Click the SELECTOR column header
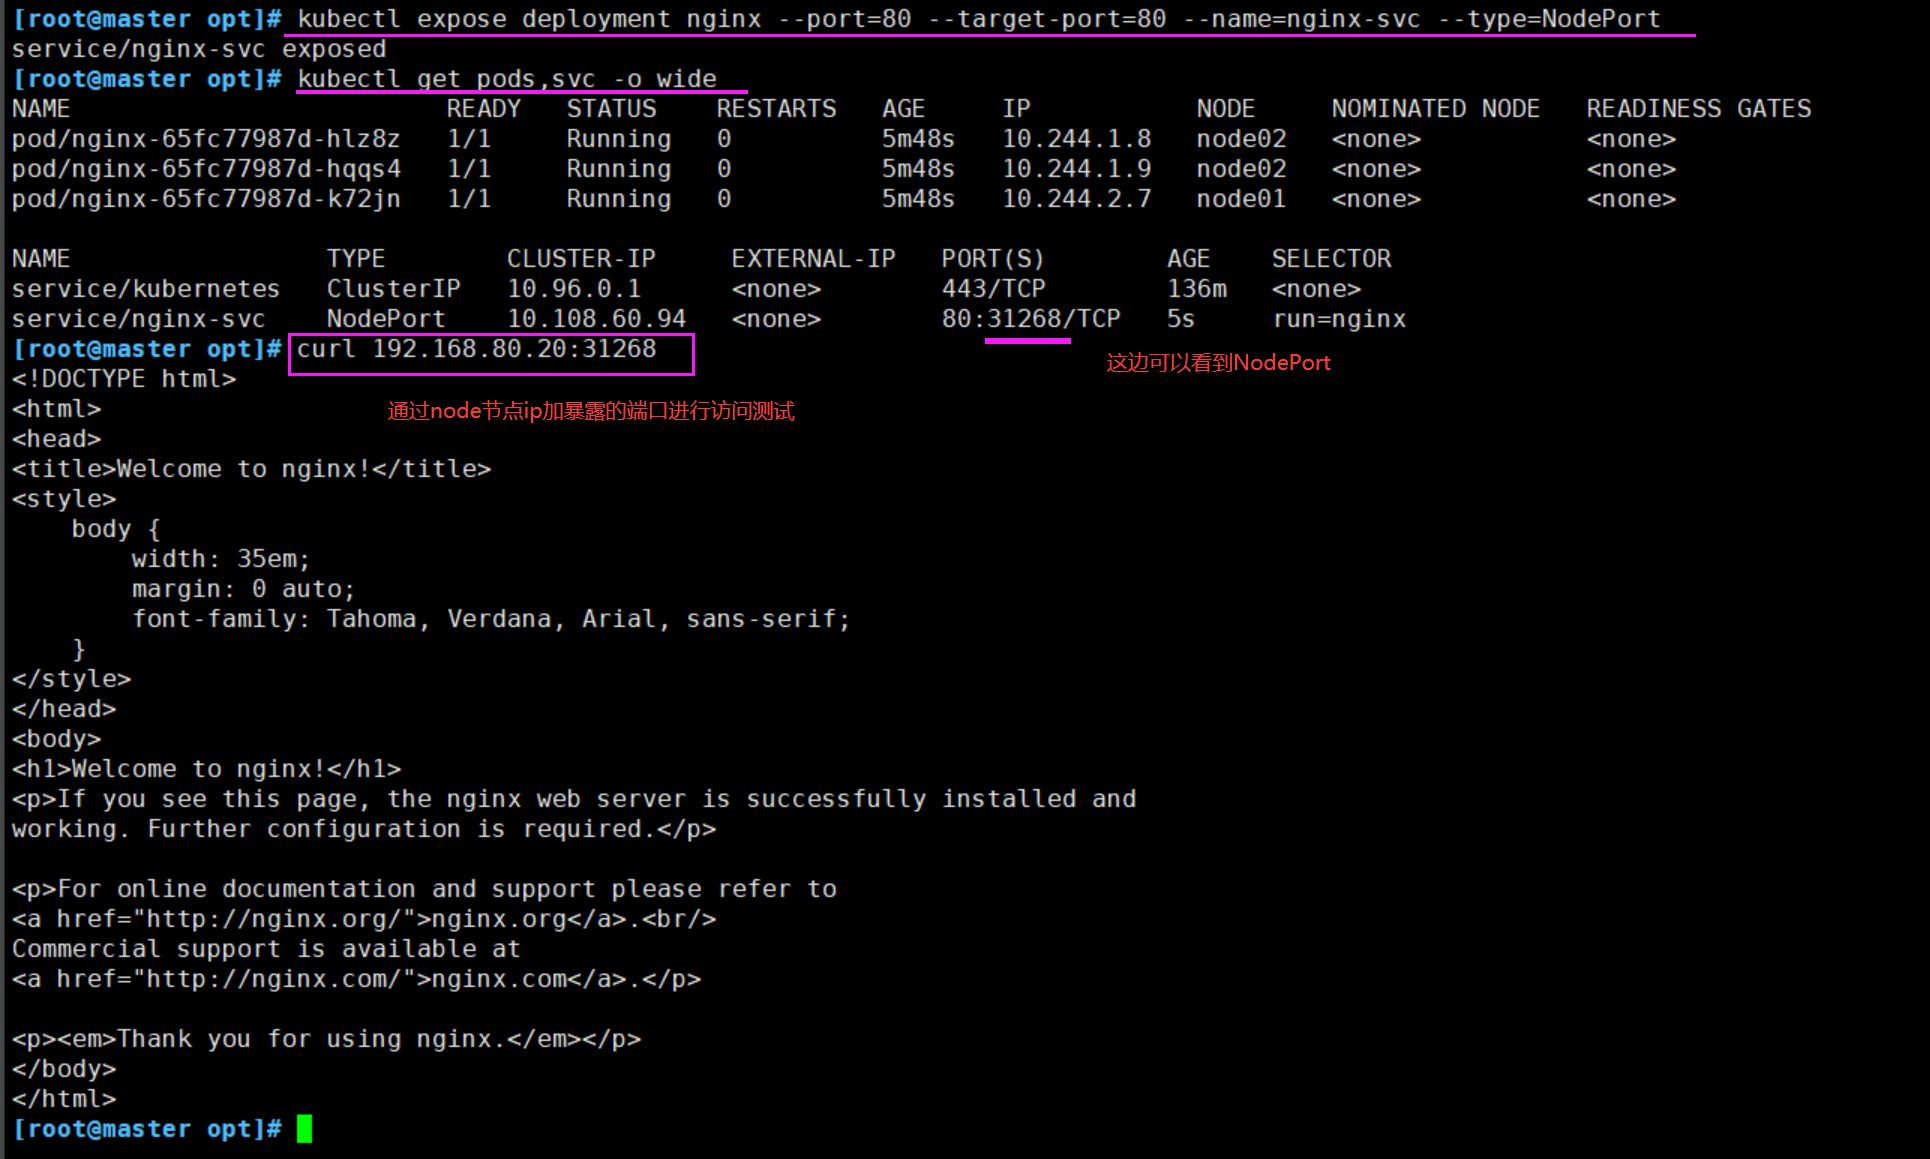The image size is (1930, 1159). (1332, 259)
